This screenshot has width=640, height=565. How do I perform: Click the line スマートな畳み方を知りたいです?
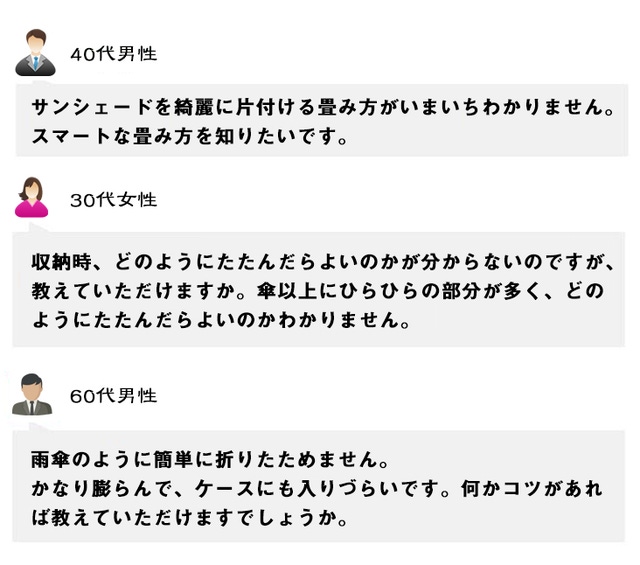click(189, 136)
